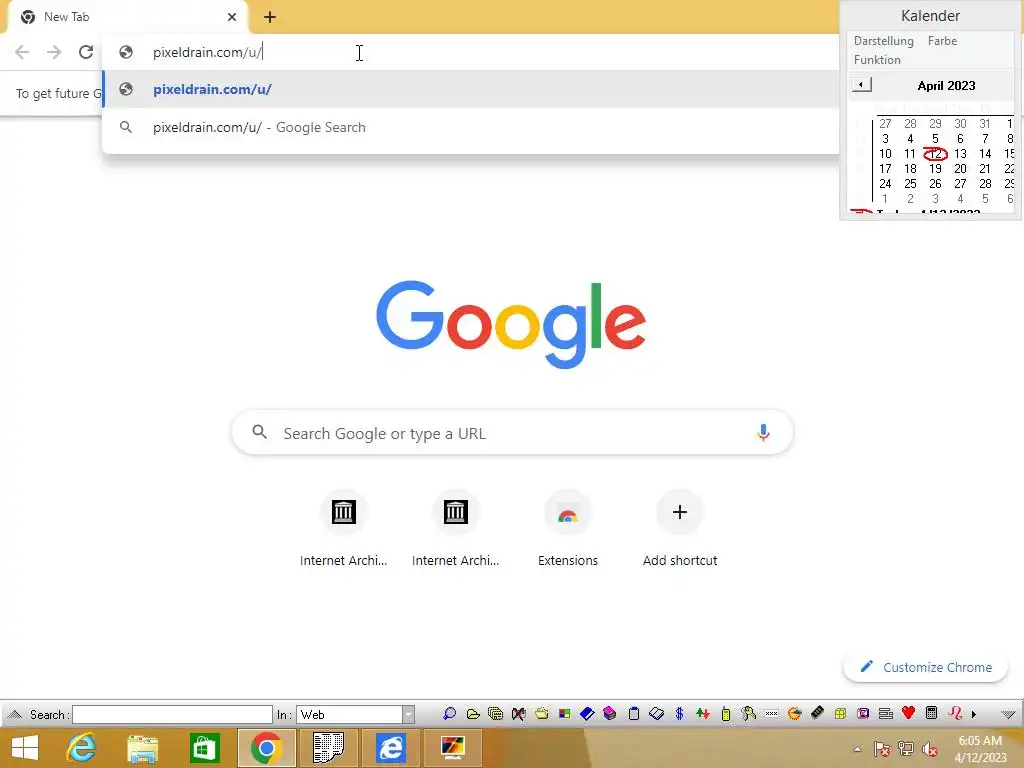Open second Internet Archive shortcut

455,528
